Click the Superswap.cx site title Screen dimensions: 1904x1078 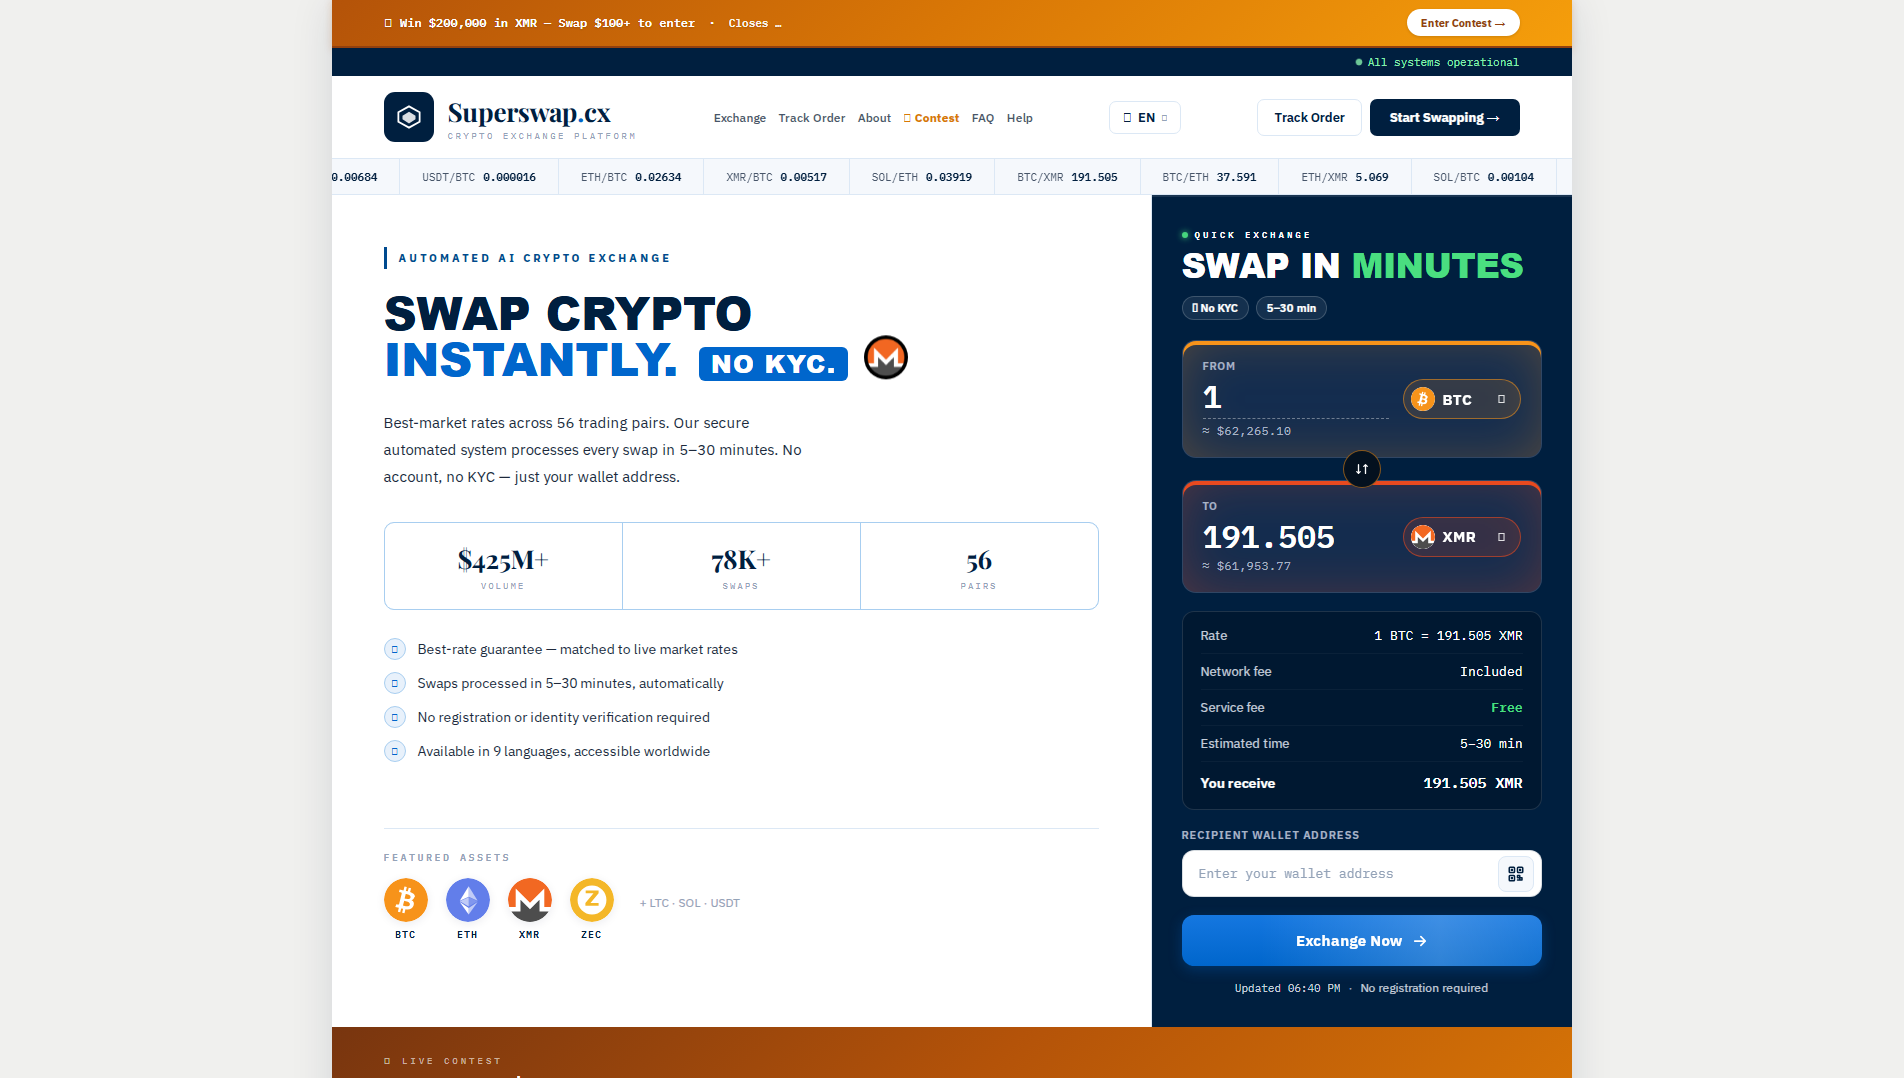[529, 113]
